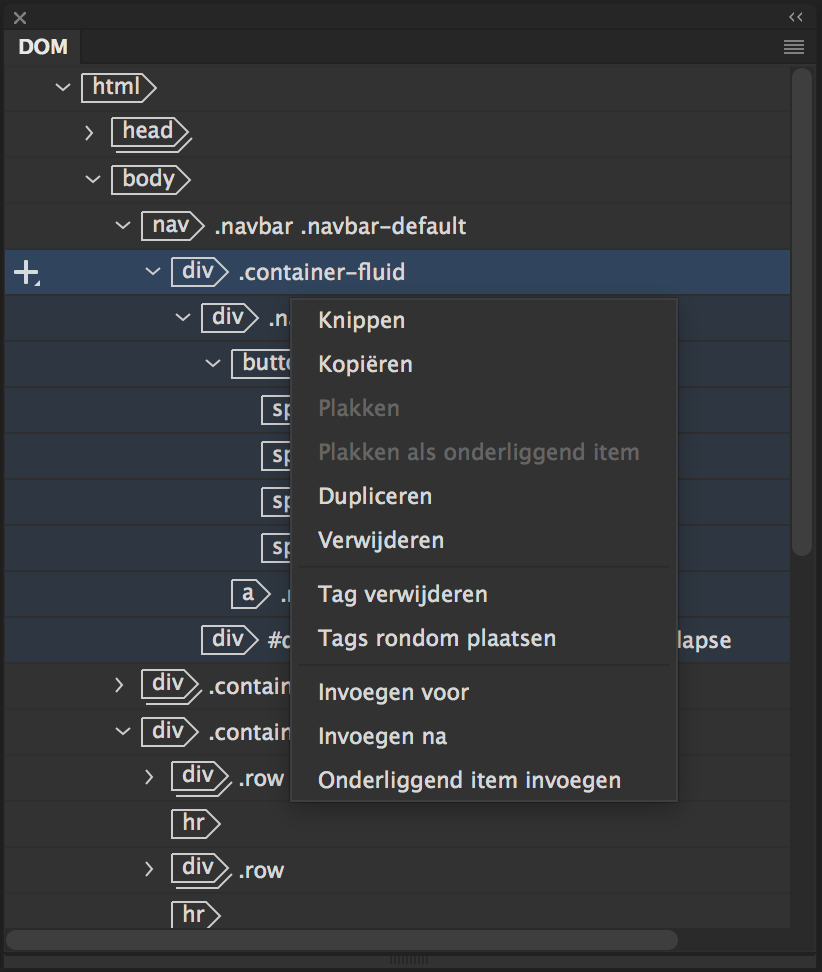
Task: Collapse the body node chevron
Action: point(93,179)
